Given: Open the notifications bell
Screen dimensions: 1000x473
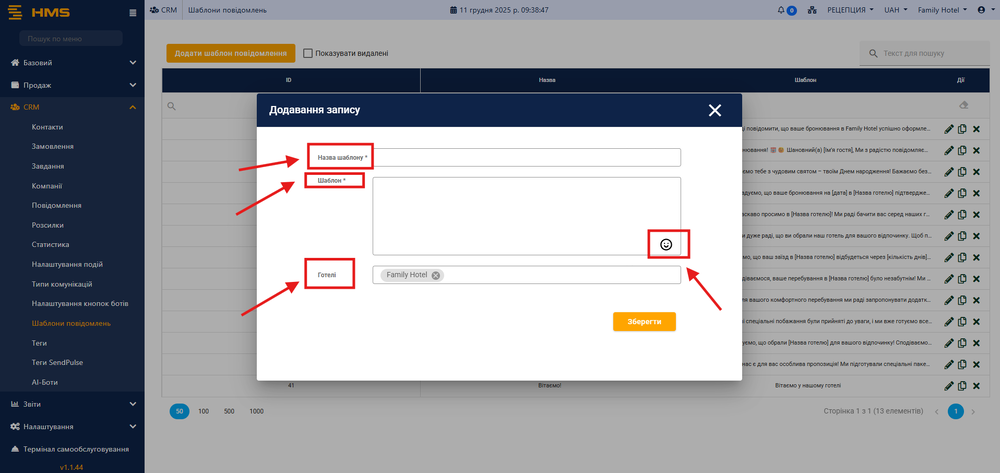Looking at the screenshot, I should point(781,9).
